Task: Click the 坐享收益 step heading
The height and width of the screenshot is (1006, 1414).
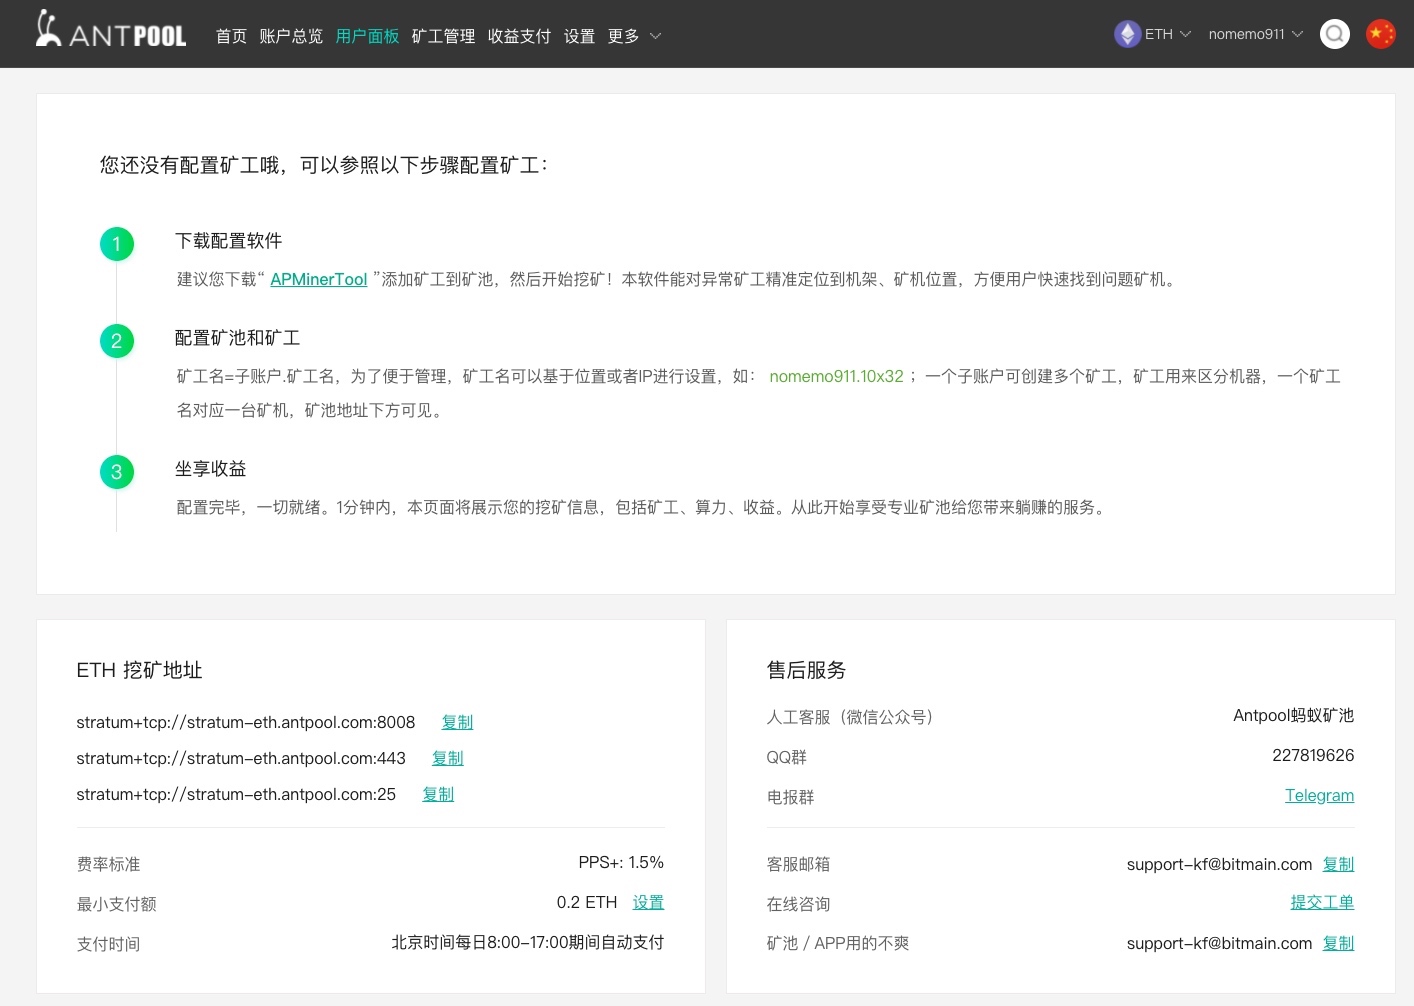Action: (x=210, y=469)
